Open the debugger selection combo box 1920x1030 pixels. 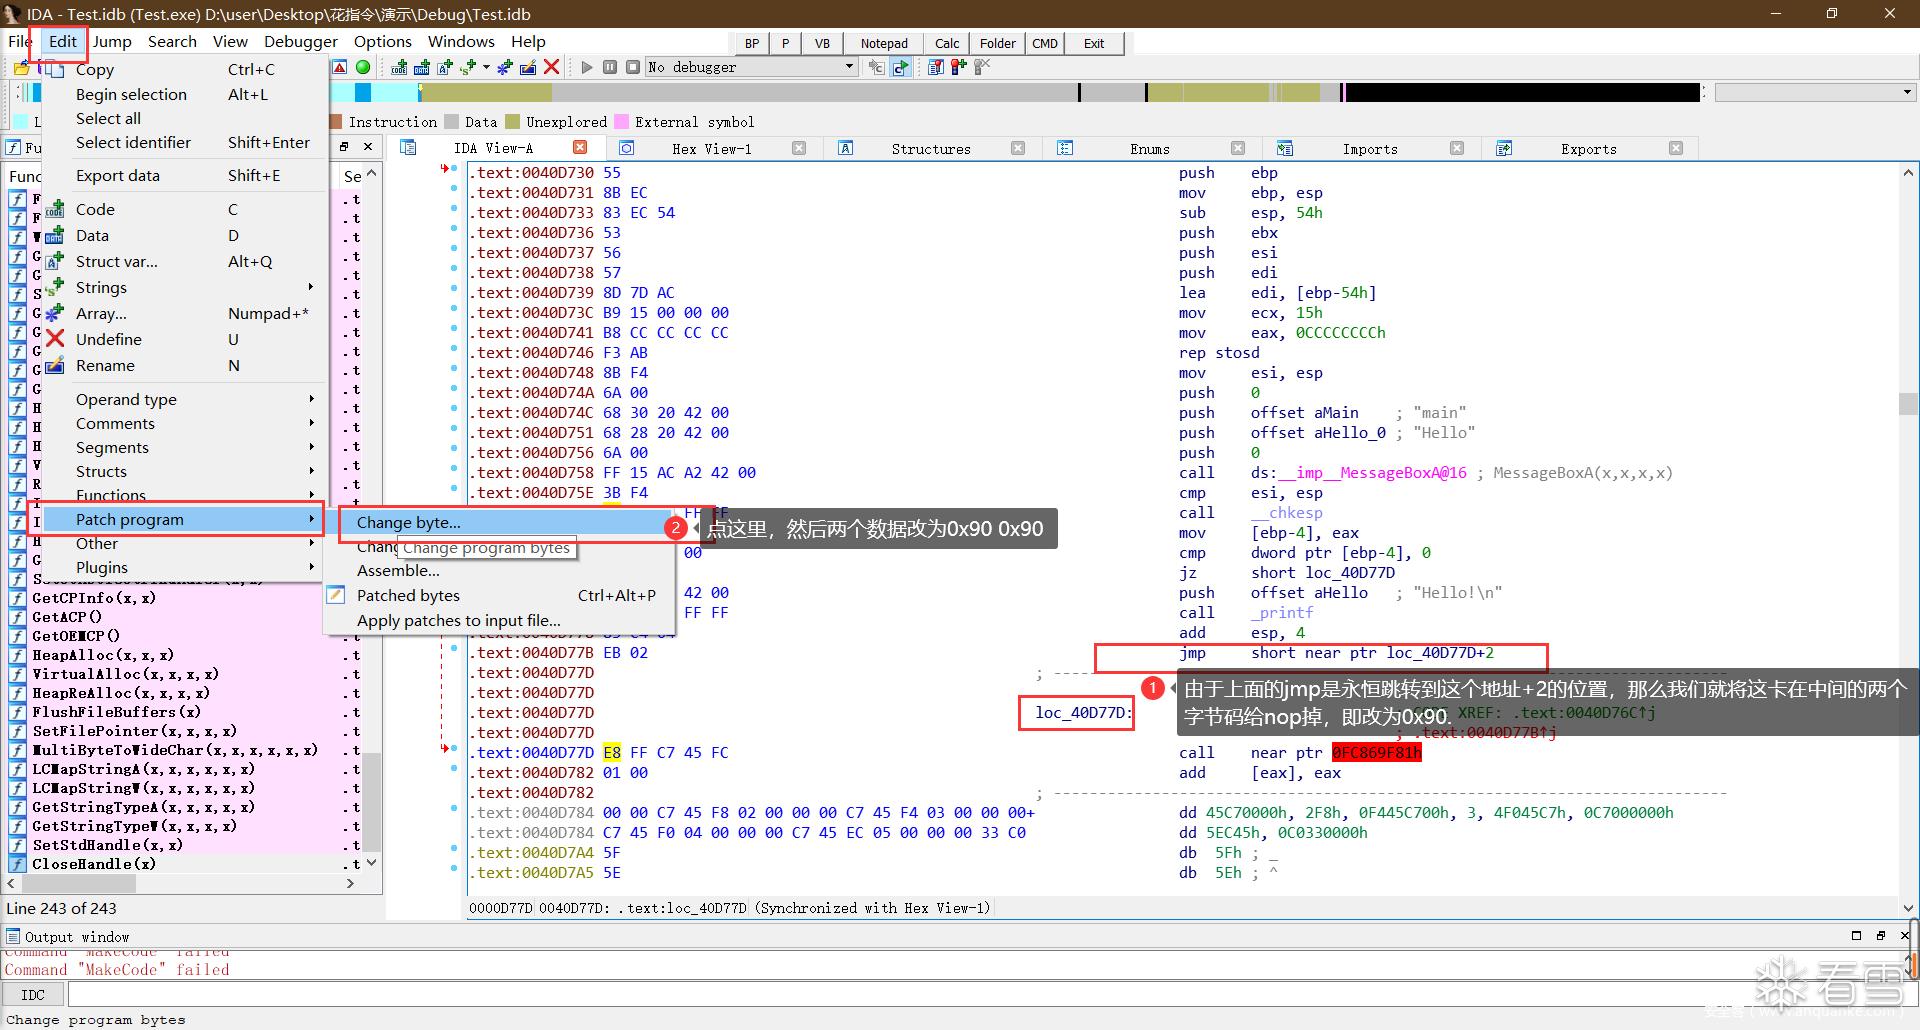pyautogui.click(x=752, y=67)
